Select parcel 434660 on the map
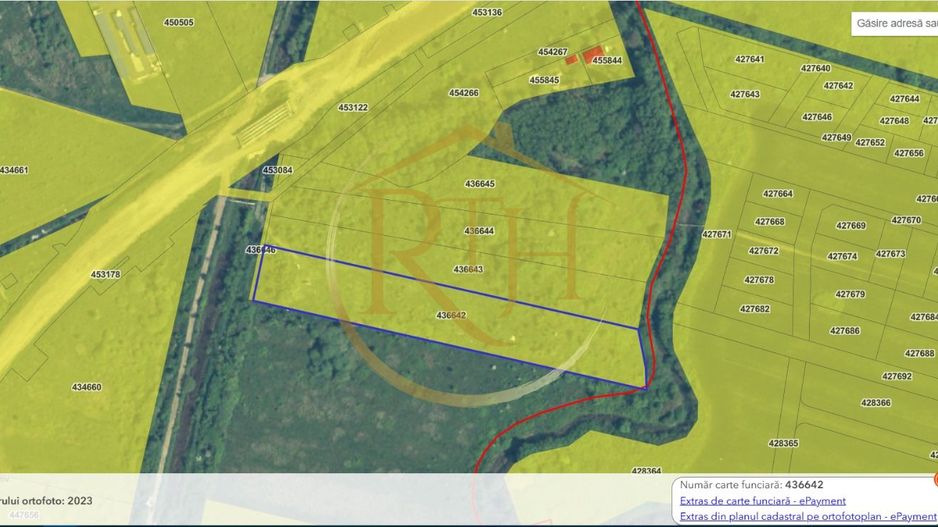 tap(86, 387)
